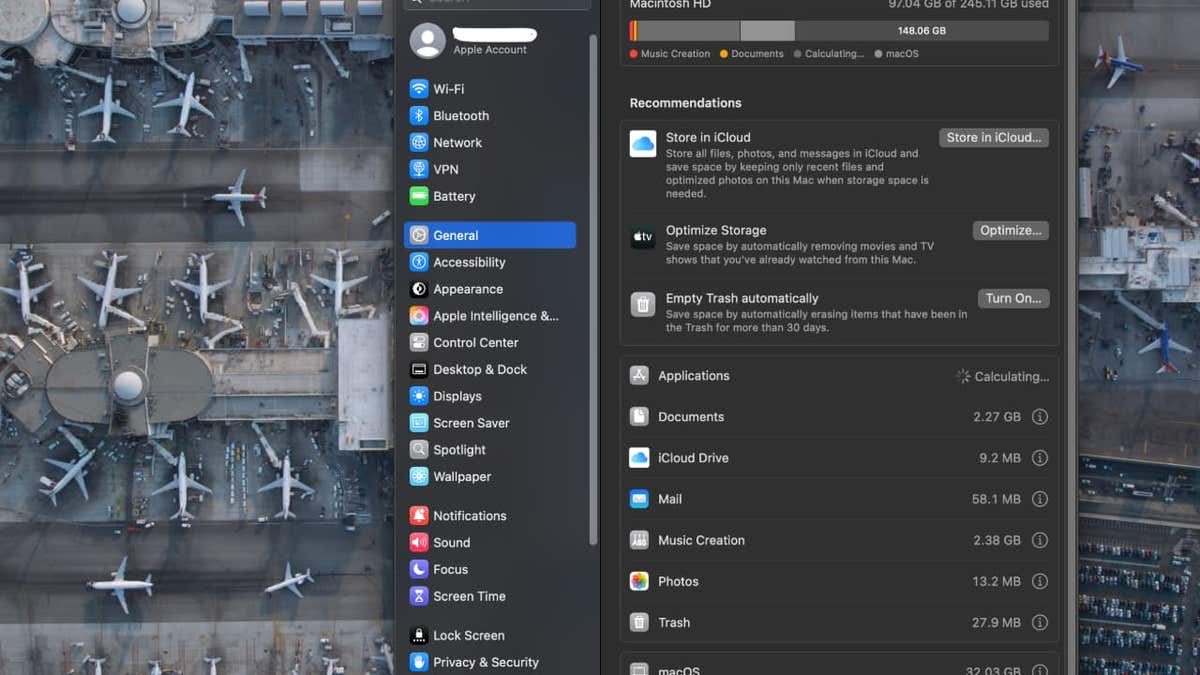Click the Bluetooth icon in the sidebar
Viewport: 1200px width, 675px height.
419,115
